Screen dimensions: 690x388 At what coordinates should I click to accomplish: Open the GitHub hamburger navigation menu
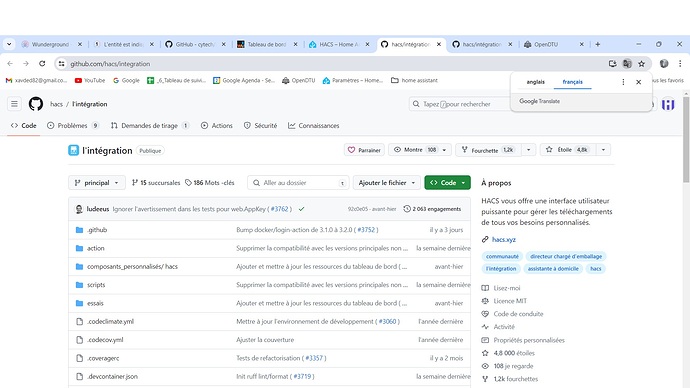[x=14, y=104]
